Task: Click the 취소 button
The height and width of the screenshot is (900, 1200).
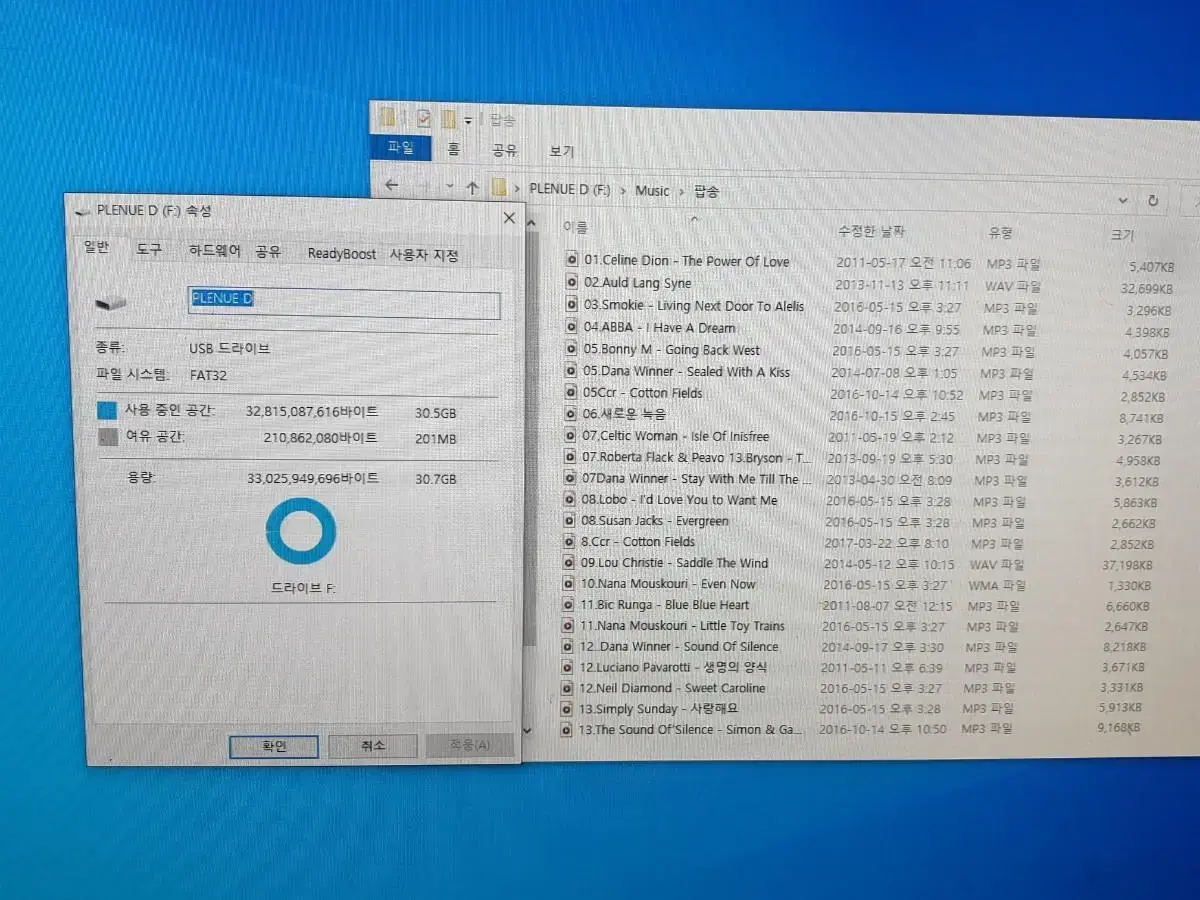Action: [x=372, y=745]
